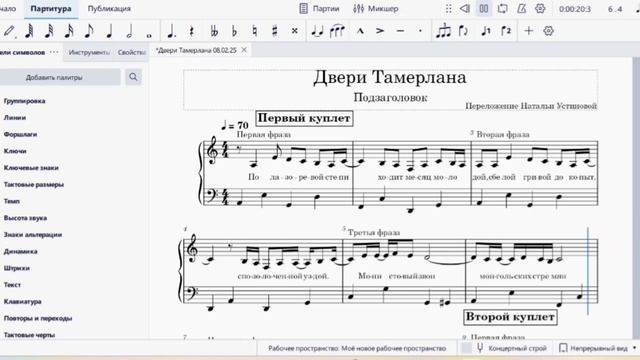The image size is (640, 360).
Task: Click Добавить палитры button
Action: pos(54,77)
